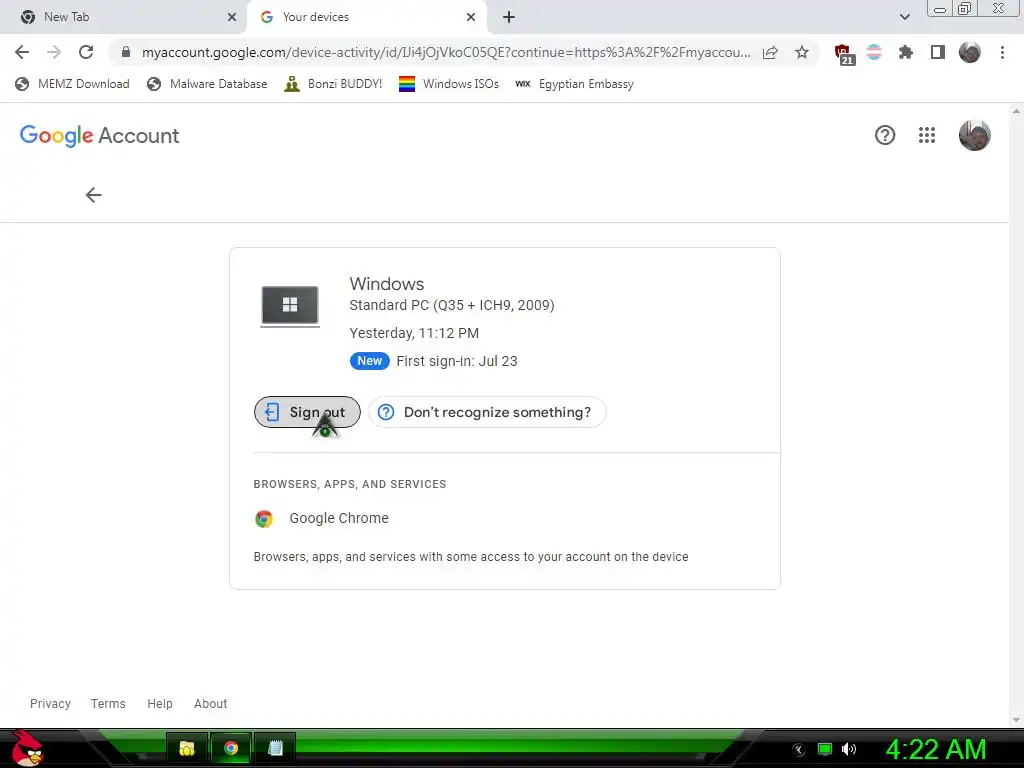Click the network monitor tray icon
The width and height of the screenshot is (1024, 768).
tap(825, 749)
